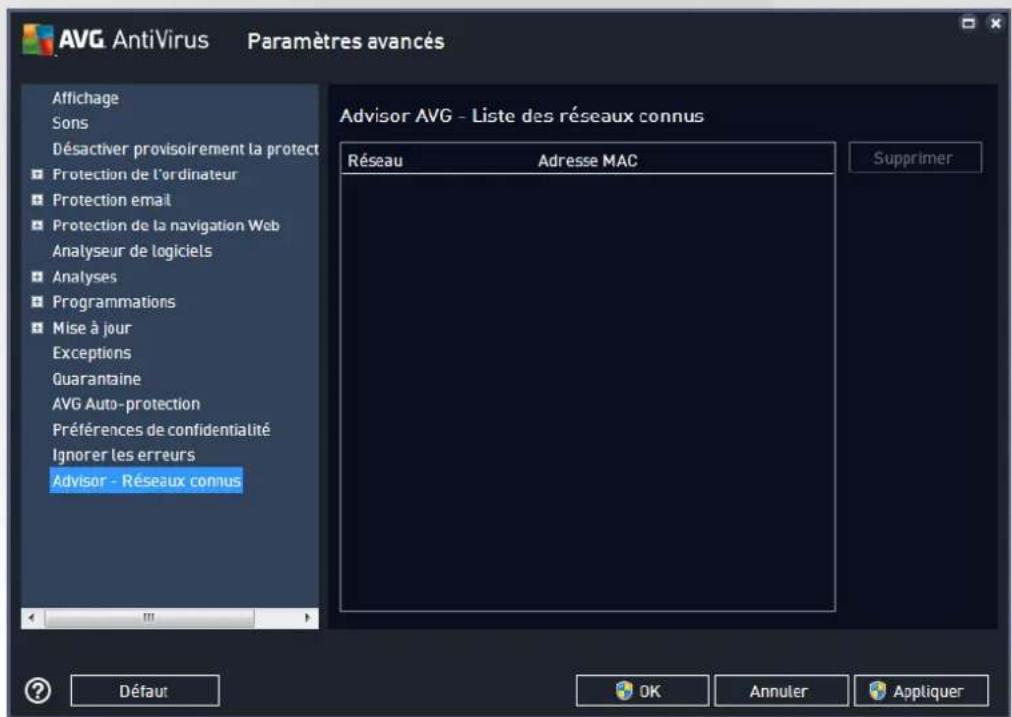
Task: Expand Protection de l'ordinateur node
Action: [37, 174]
